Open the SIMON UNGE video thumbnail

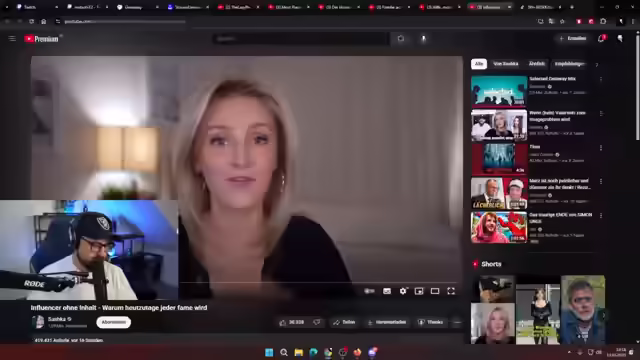499,227
